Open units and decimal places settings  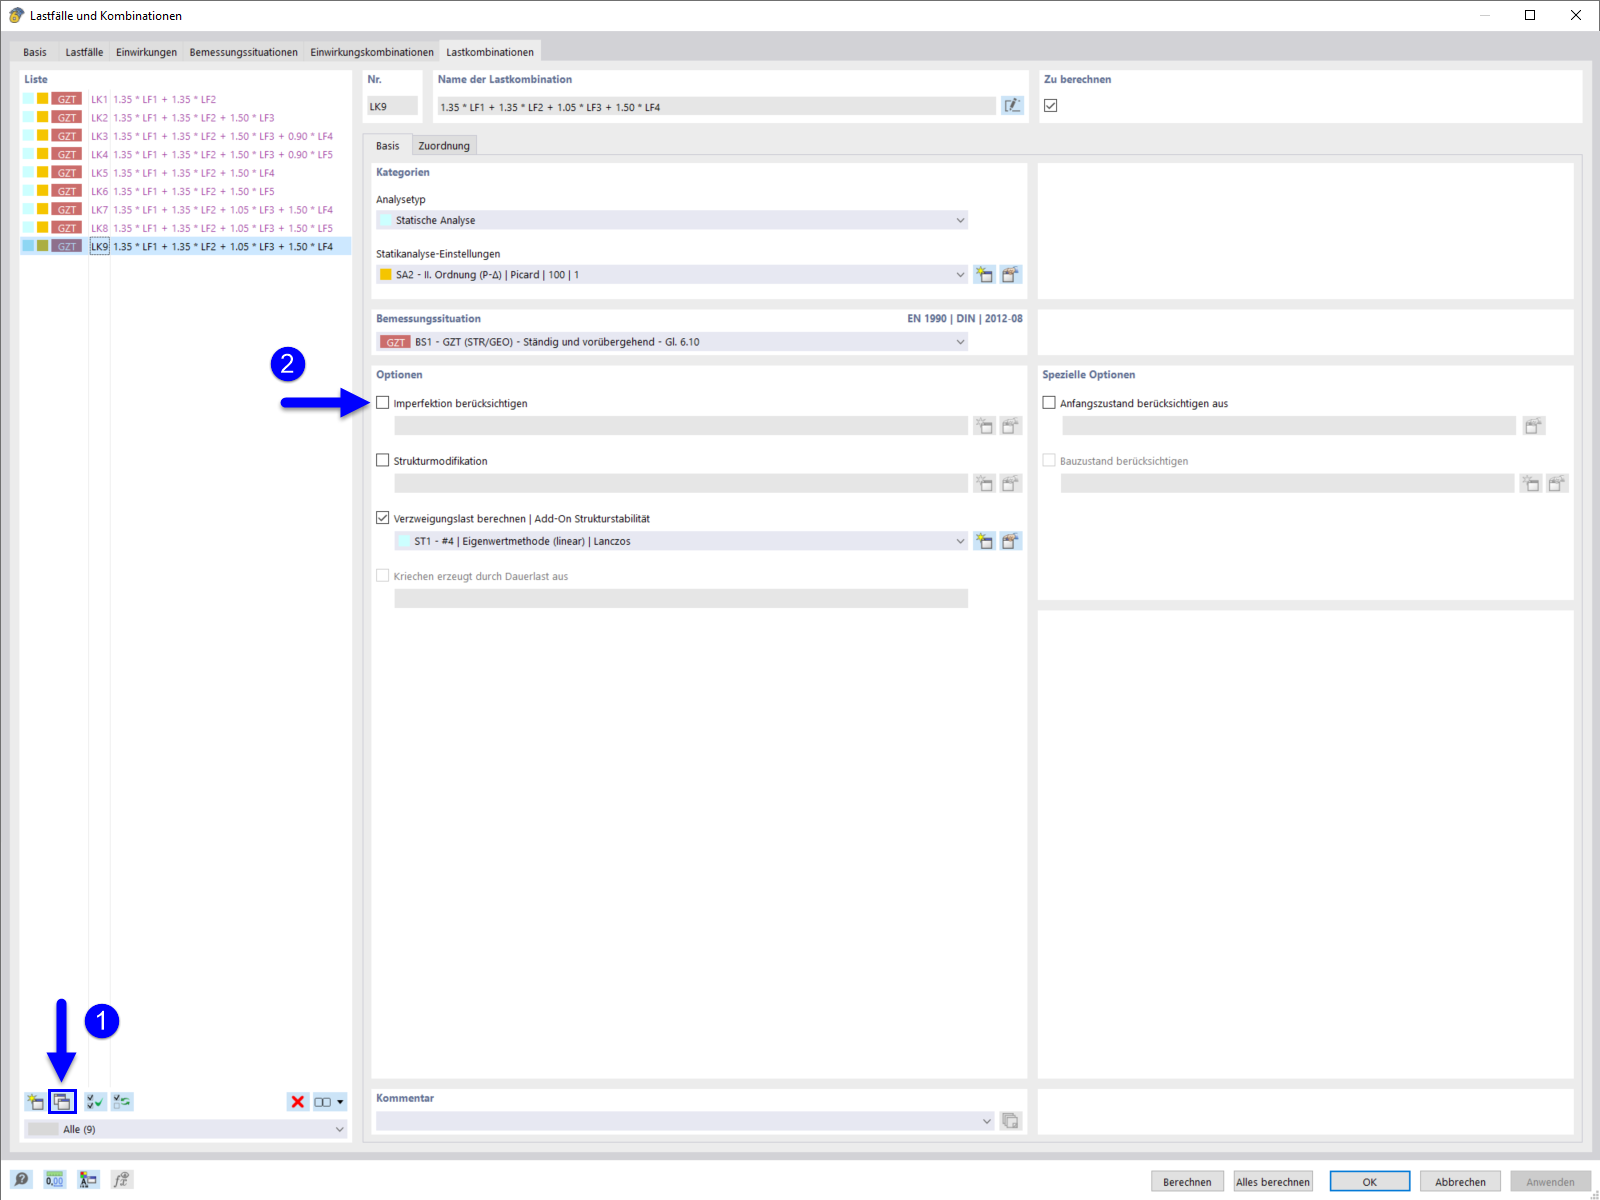[54, 1179]
